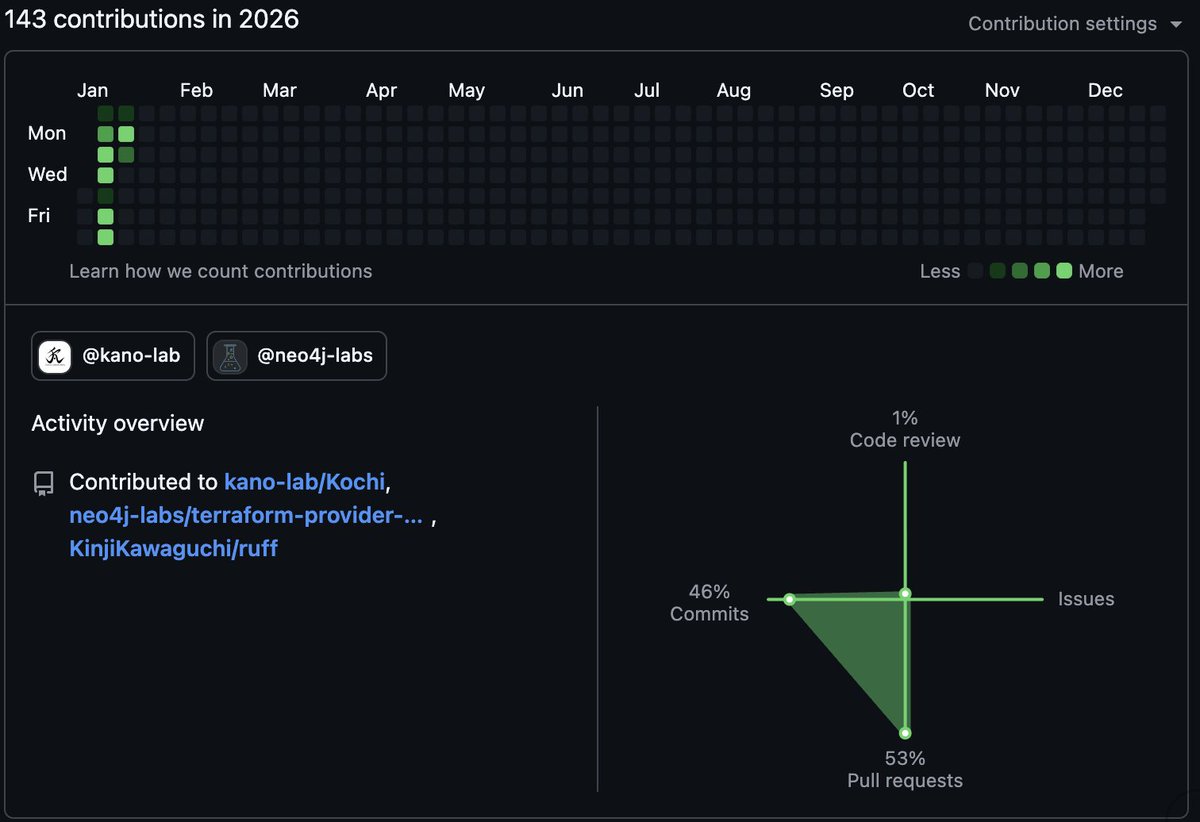Viewport: 1200px width, 822px height.
Task: Select the Tuesday January 6 contribution cell
Action: point(105,154)
